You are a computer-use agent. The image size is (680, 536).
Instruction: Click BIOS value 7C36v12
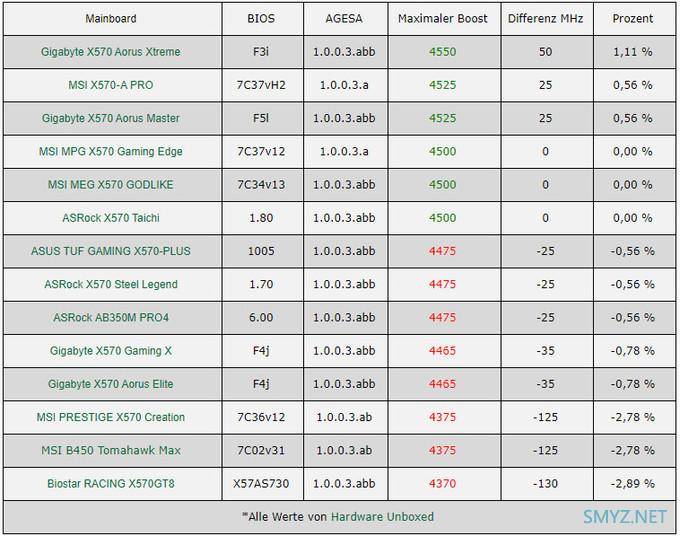pos(261,417)
